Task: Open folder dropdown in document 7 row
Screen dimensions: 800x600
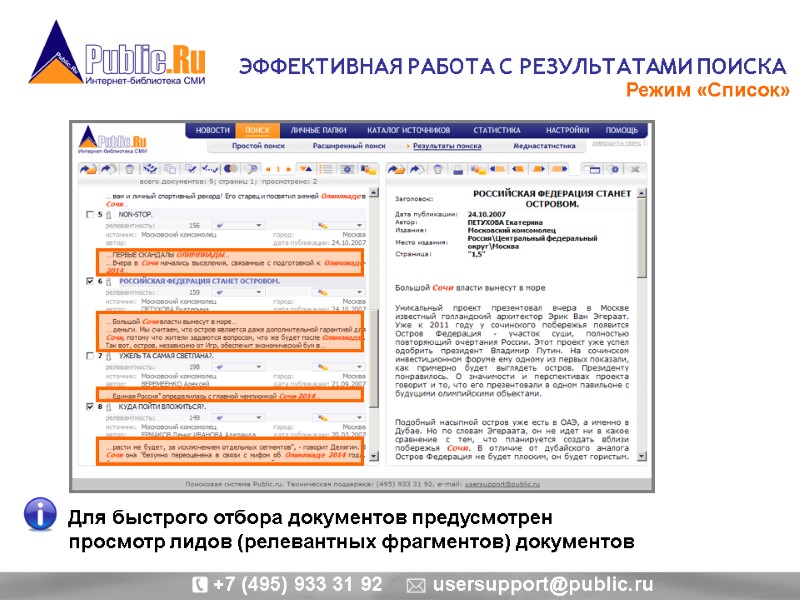Action: point(339,367)
